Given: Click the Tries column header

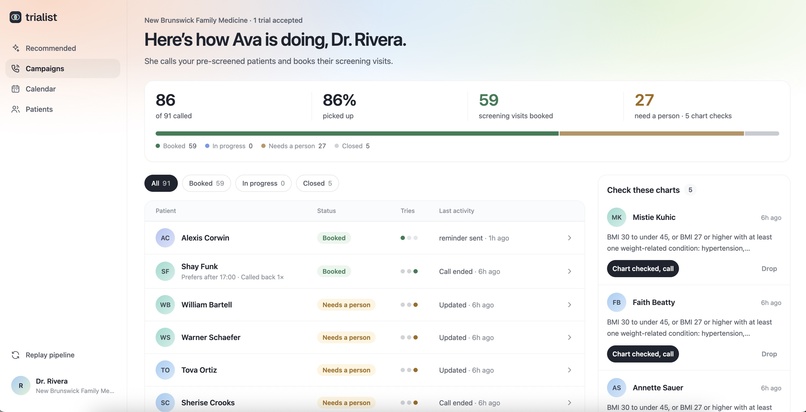Looking at the screenshot, I should [x=408, y=211].
